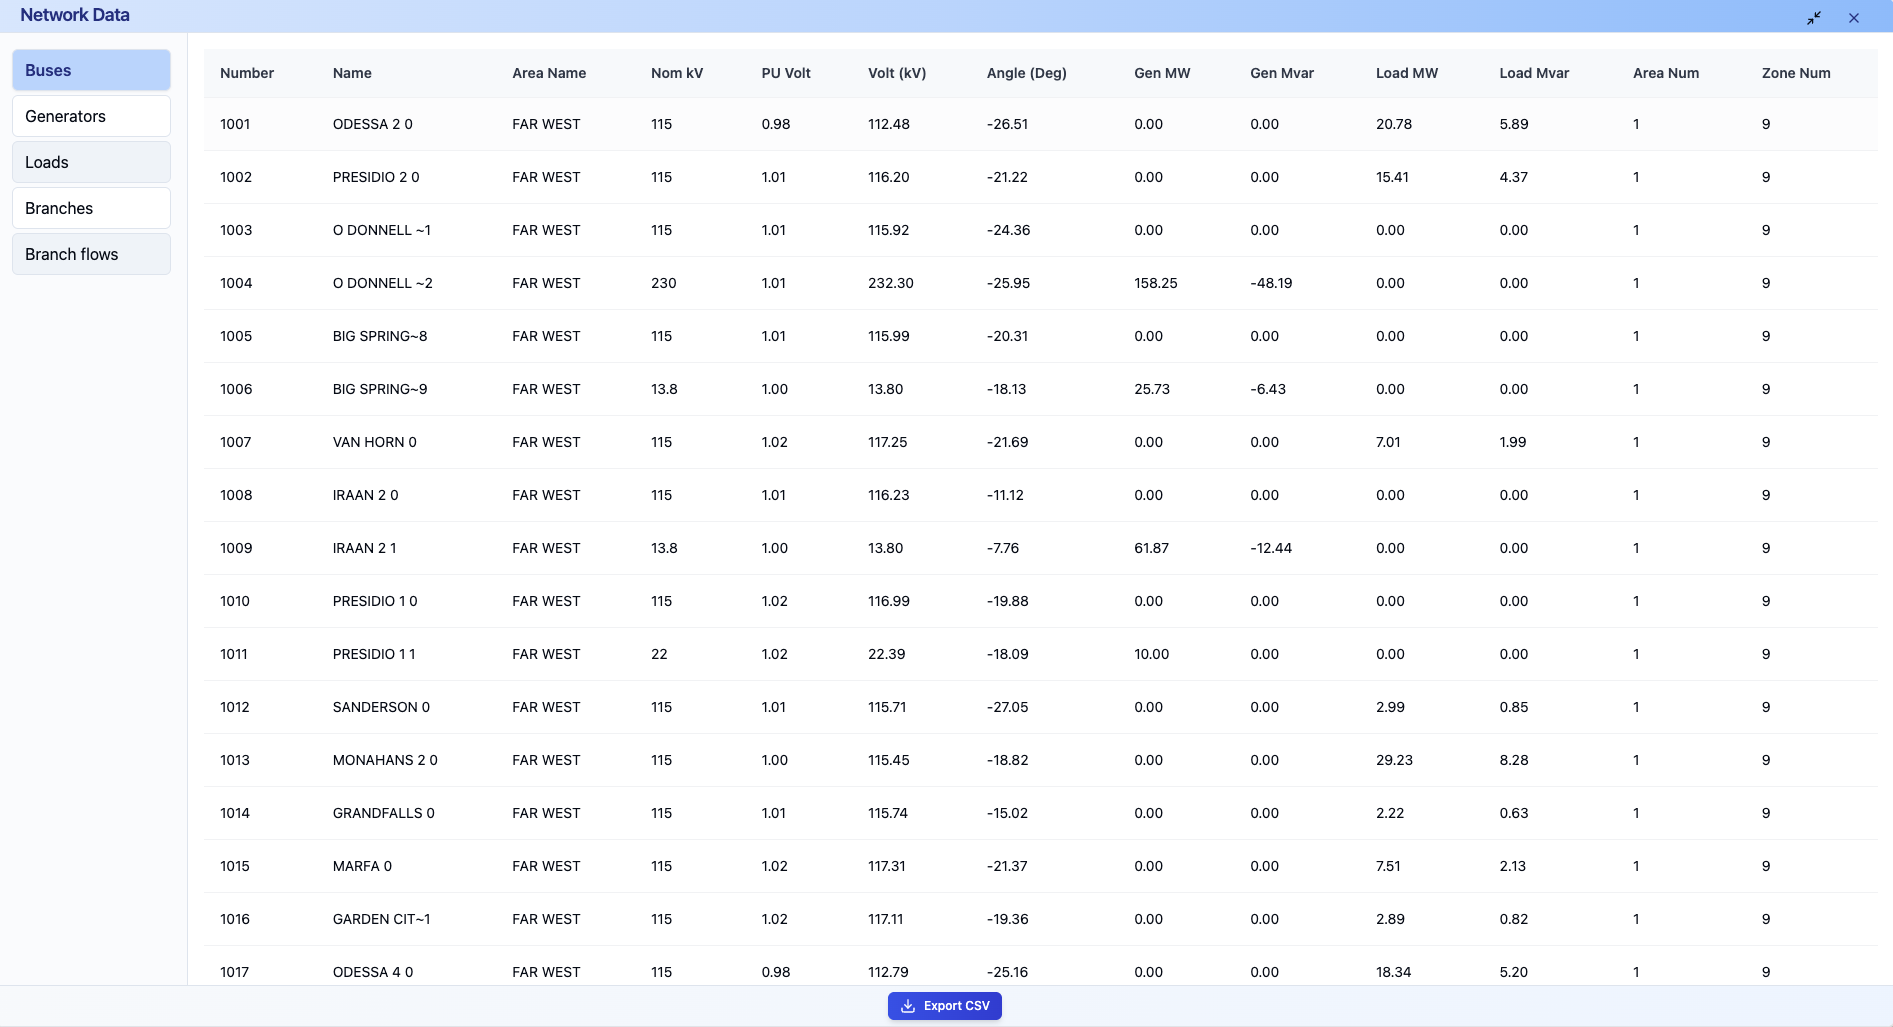Sort by the Number column header
This screenshot has width=1893, height=1027.
click(247, 73)
